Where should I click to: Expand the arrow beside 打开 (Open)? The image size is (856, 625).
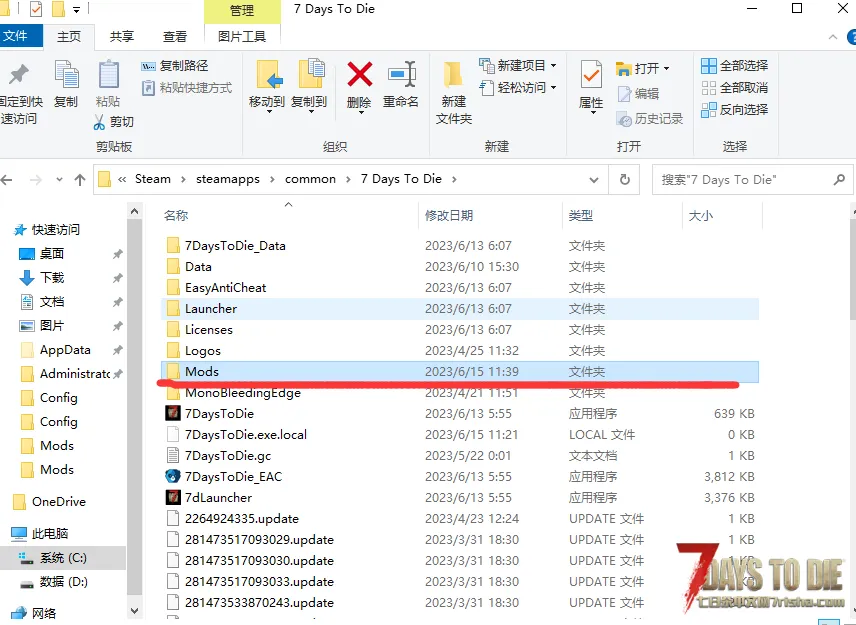pyautogui.click(x=667, y=69)
